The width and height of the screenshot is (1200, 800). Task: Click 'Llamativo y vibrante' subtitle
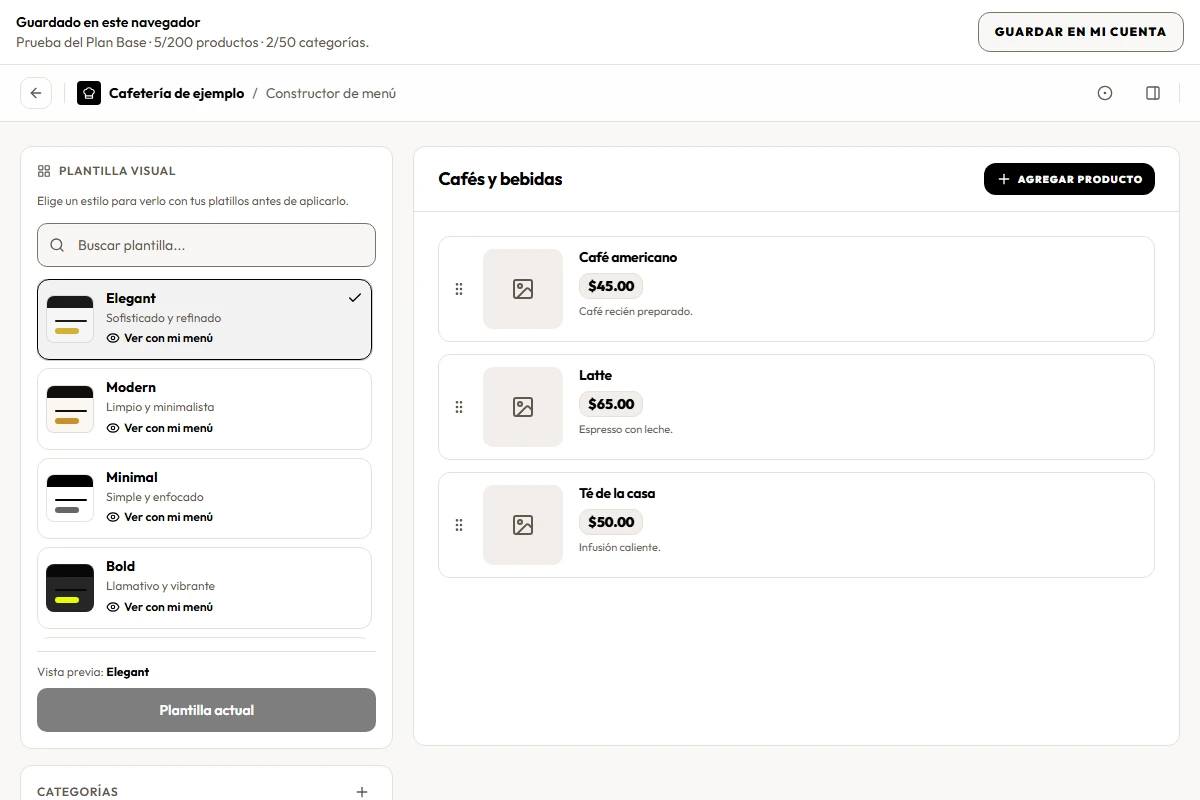(160, 586)
